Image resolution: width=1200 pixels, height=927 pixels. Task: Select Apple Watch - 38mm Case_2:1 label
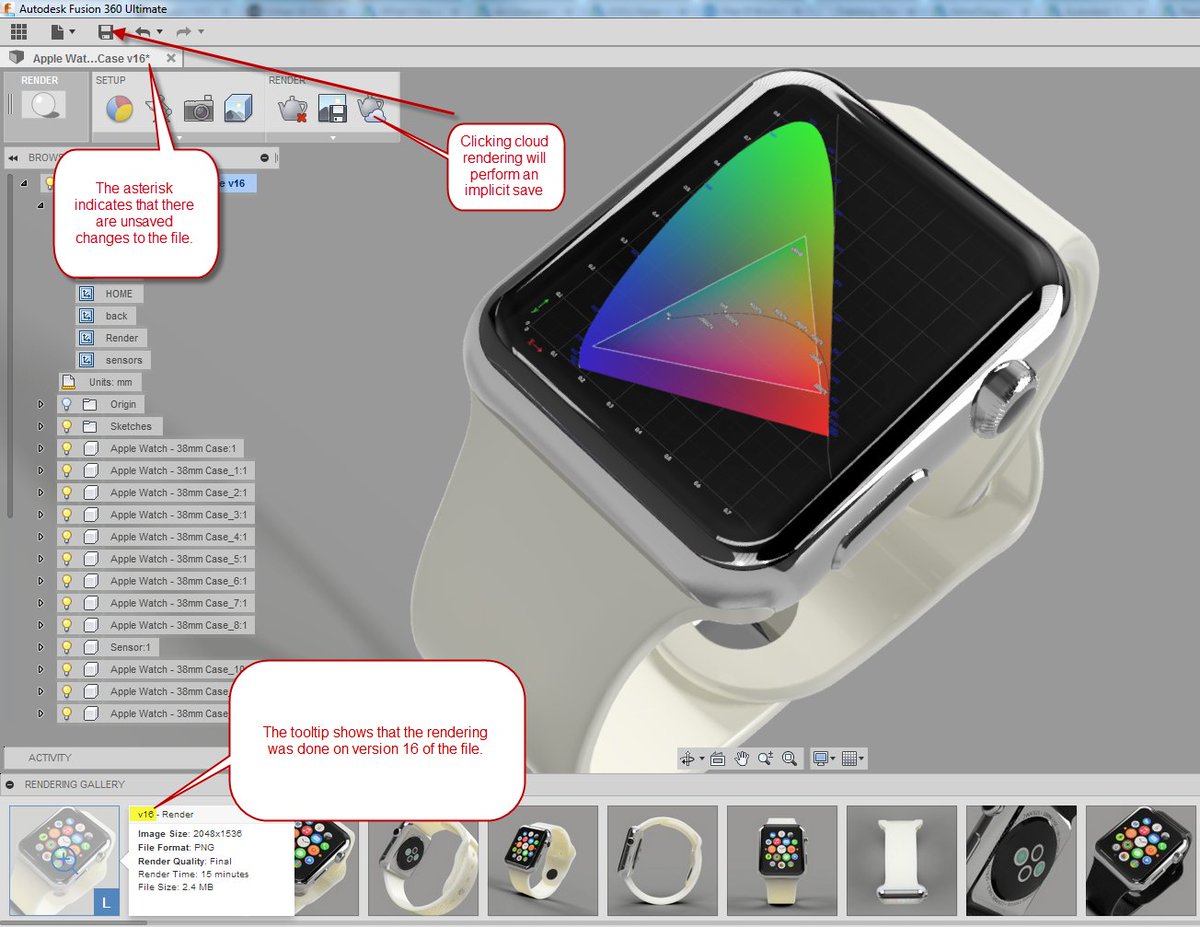(180, 492)
